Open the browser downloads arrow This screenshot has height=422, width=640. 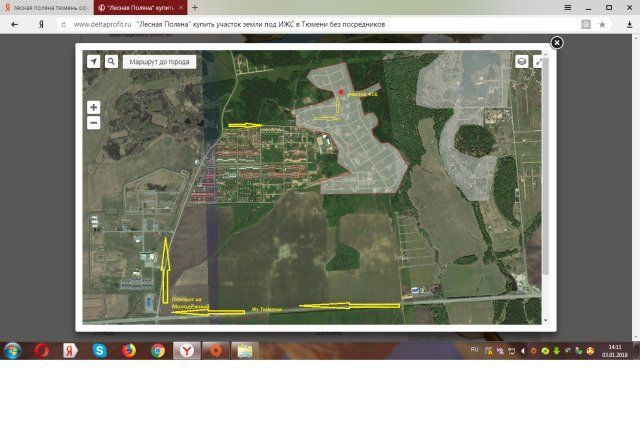(629, 24)
